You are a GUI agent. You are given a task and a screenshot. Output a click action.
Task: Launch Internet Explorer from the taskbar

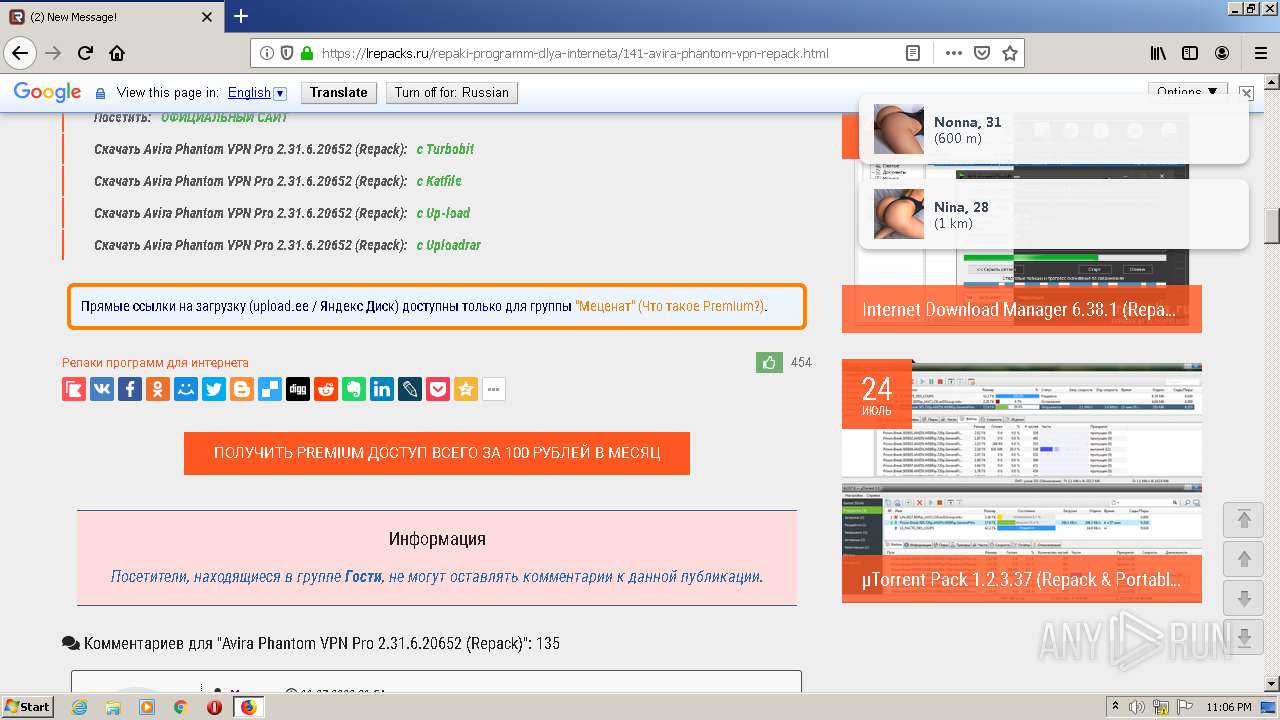pyautogui.click(x=80, y=707)
